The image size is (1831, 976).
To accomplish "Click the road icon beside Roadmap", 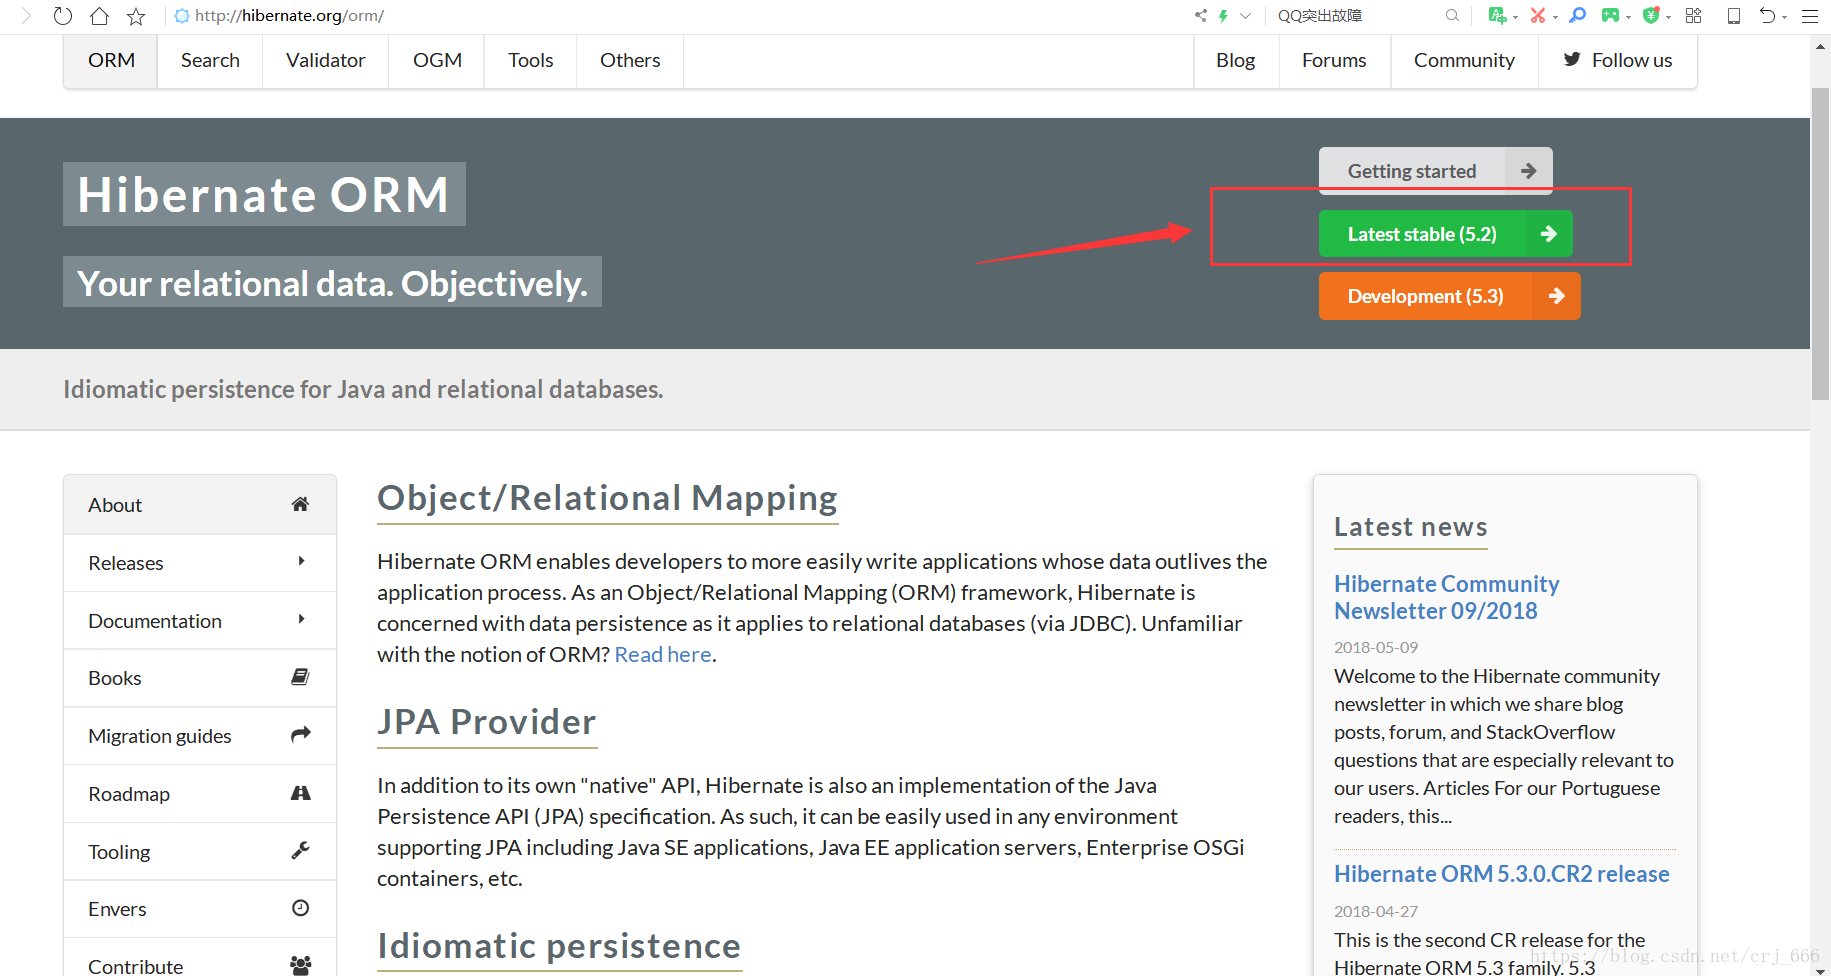I will coord(300,793).
